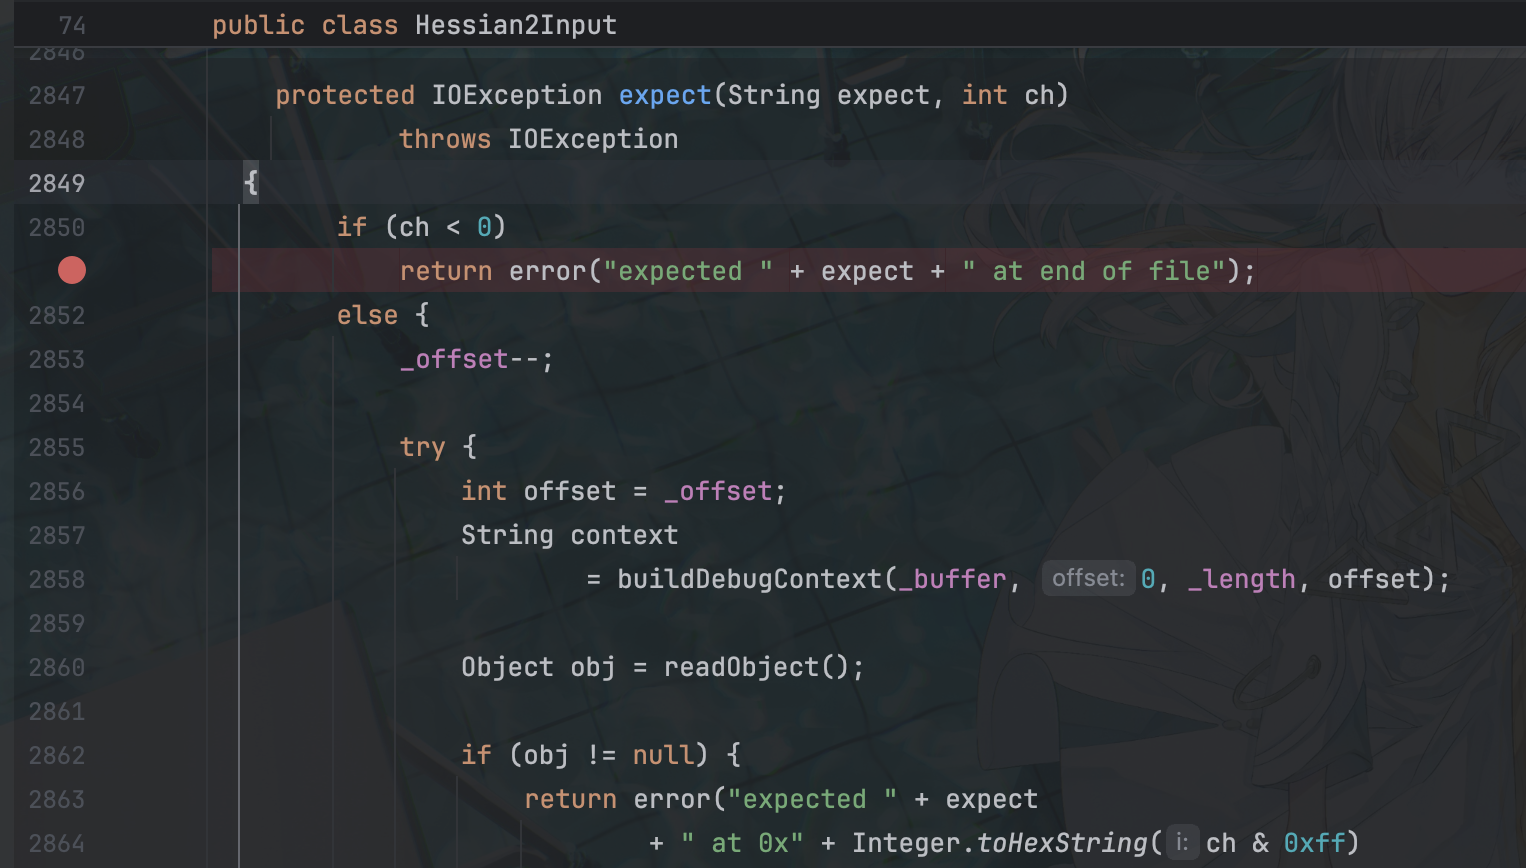1526x868 pixels.
Task: Click the 'at end of file' string literal
Action: coord(1093,271)
